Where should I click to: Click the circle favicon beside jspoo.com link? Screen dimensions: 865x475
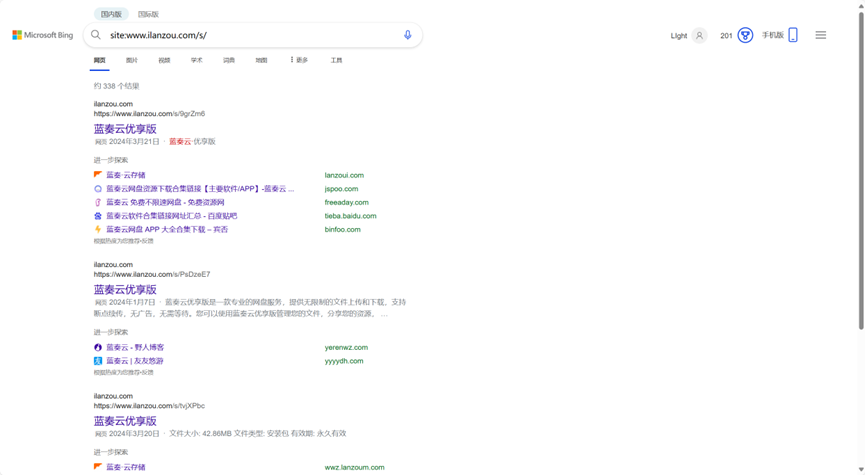point(98,189)
